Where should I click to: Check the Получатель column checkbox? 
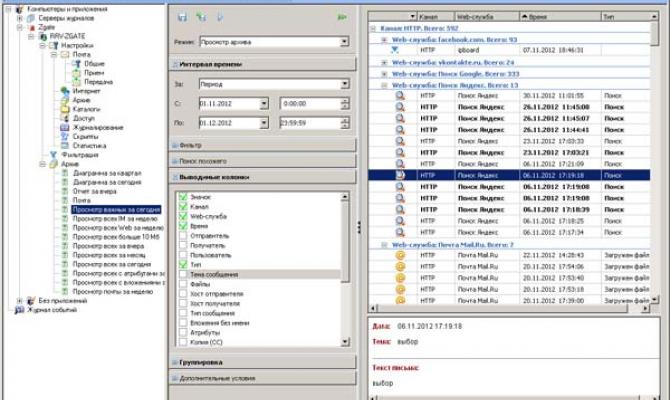183,245
